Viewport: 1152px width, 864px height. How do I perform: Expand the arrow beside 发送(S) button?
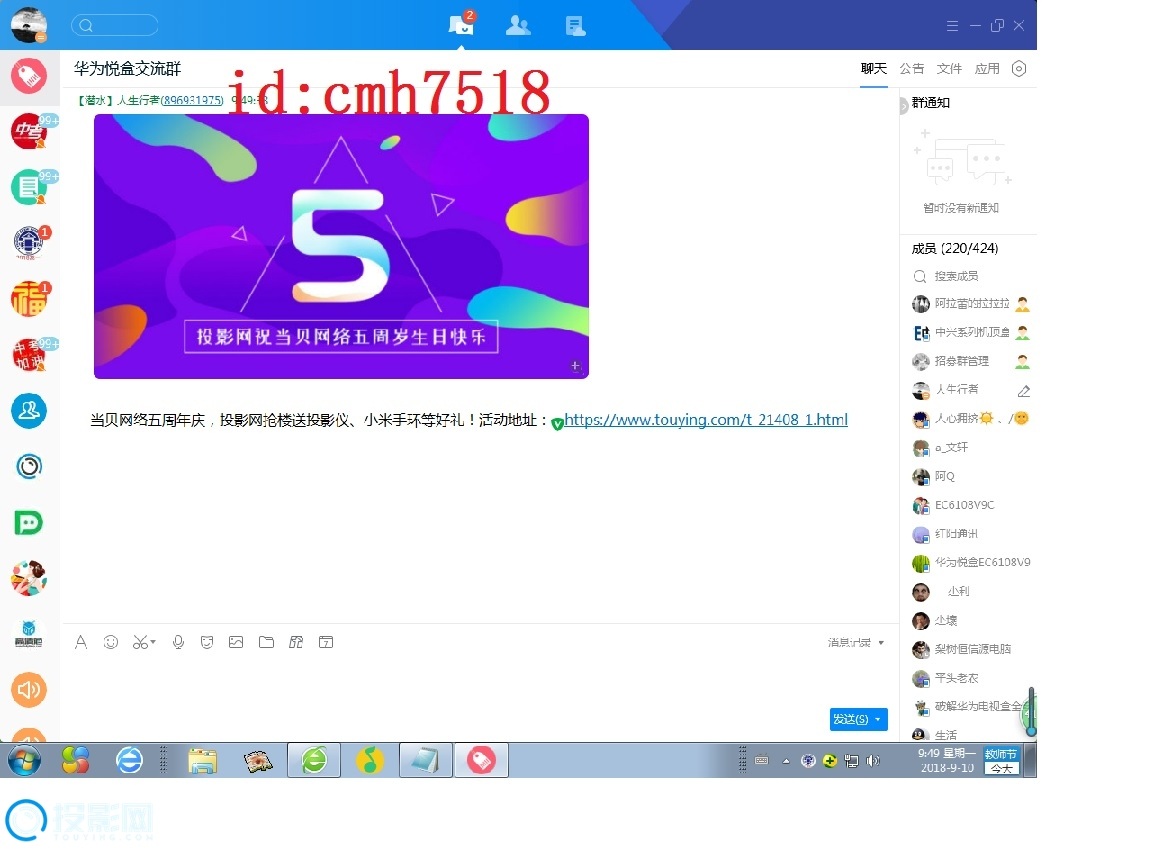tap(878, 719)
